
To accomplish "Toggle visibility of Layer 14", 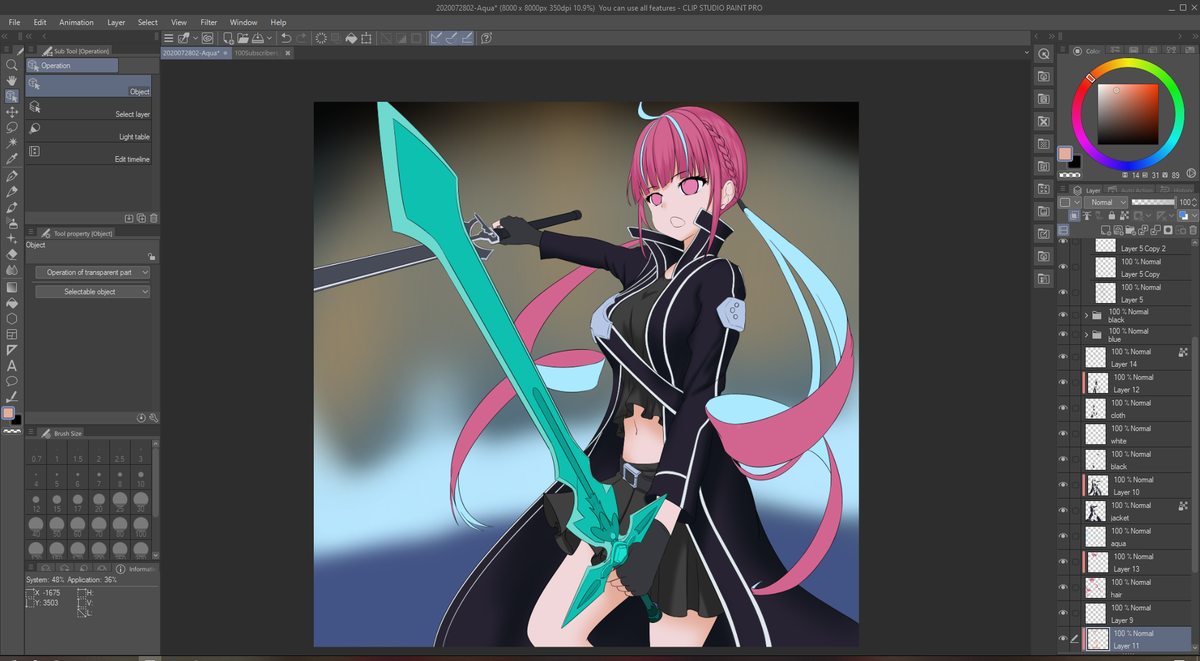I will pos(1062,358).
